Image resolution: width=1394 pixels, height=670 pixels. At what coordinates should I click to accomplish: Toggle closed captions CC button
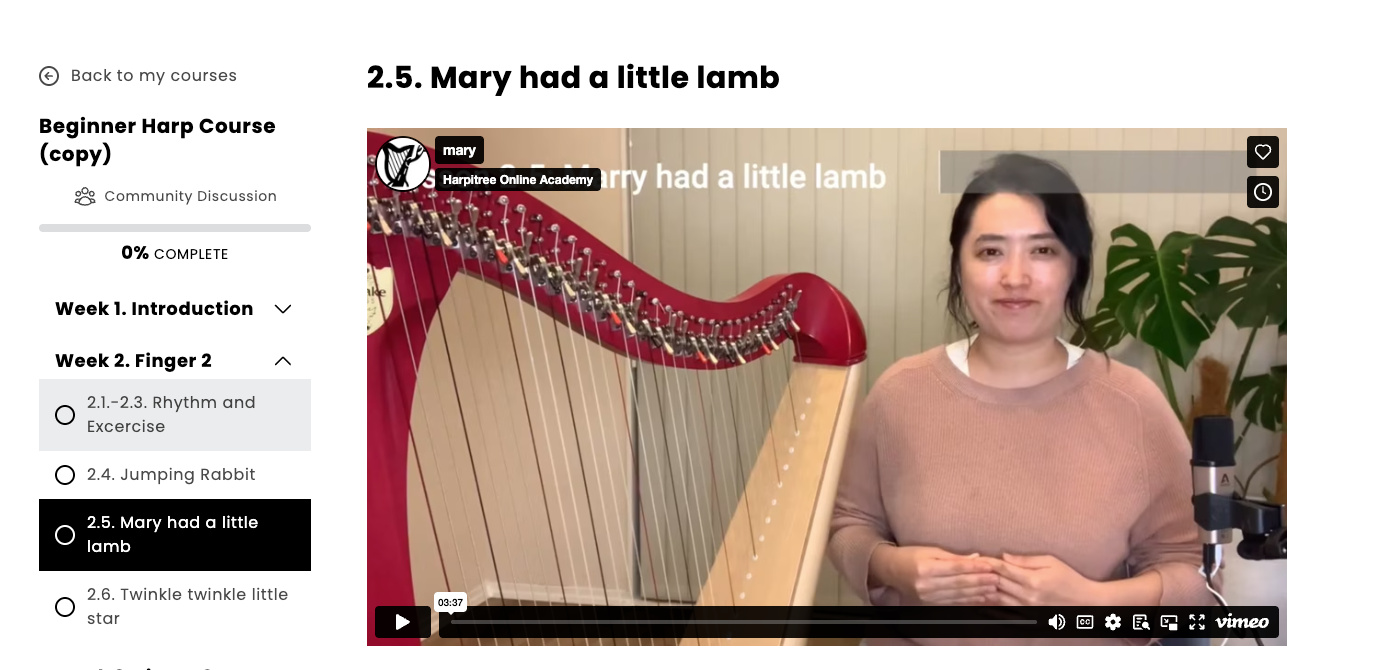pyautogui.click(x=1085, y=622)
